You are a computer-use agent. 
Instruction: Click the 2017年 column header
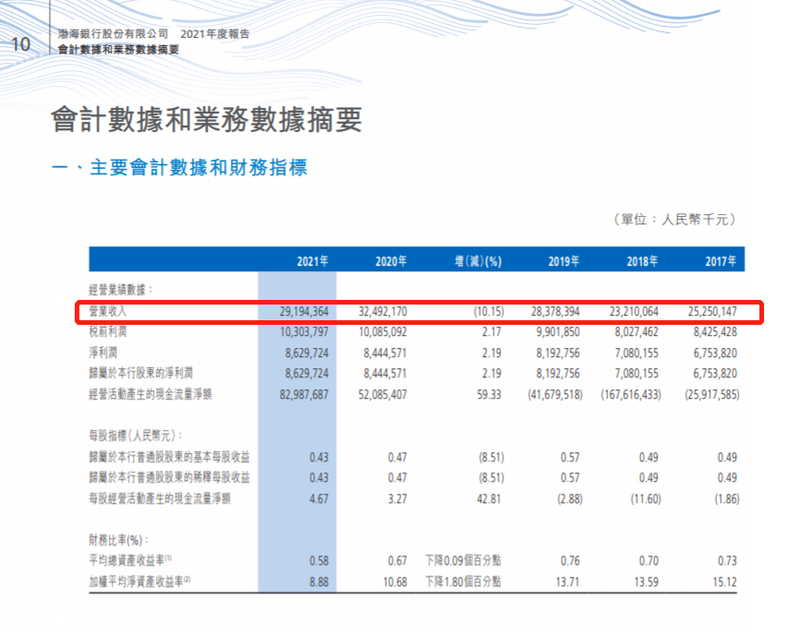click(717, 260)
